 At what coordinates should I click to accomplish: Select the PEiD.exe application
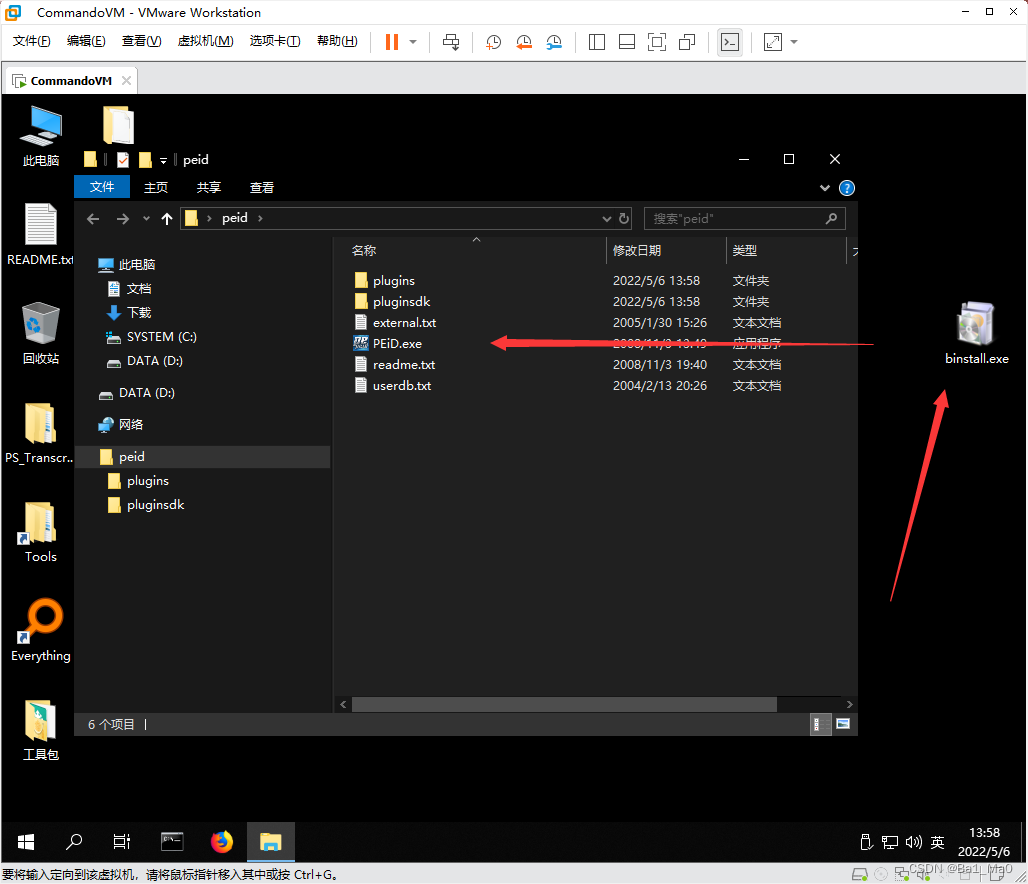397,344
